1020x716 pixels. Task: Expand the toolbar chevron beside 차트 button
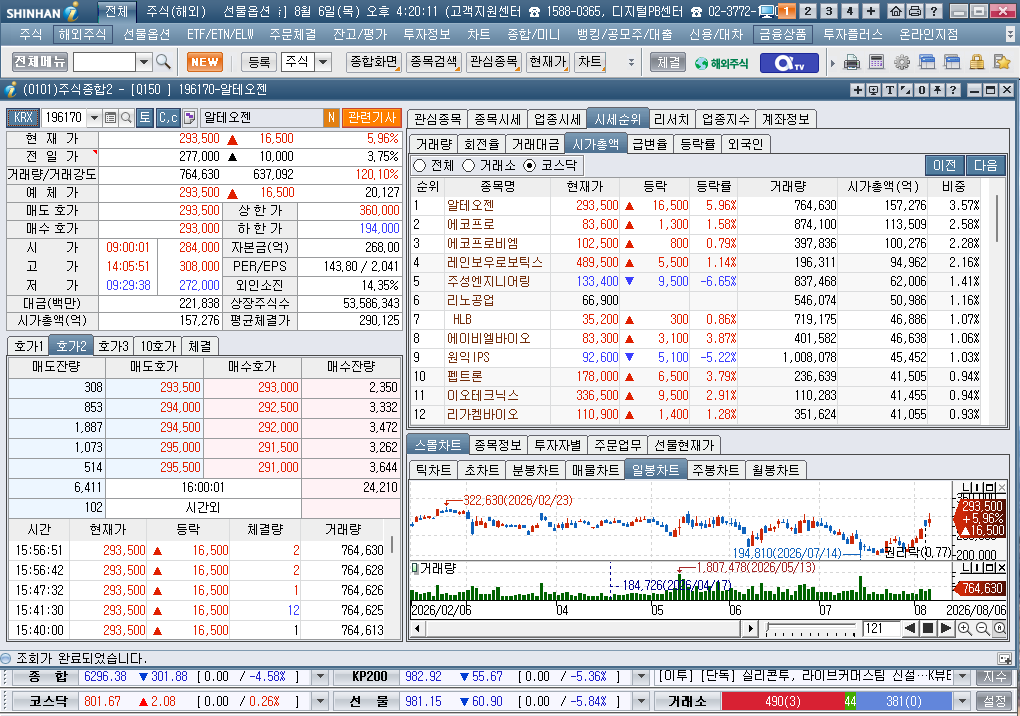pos(630,62)
